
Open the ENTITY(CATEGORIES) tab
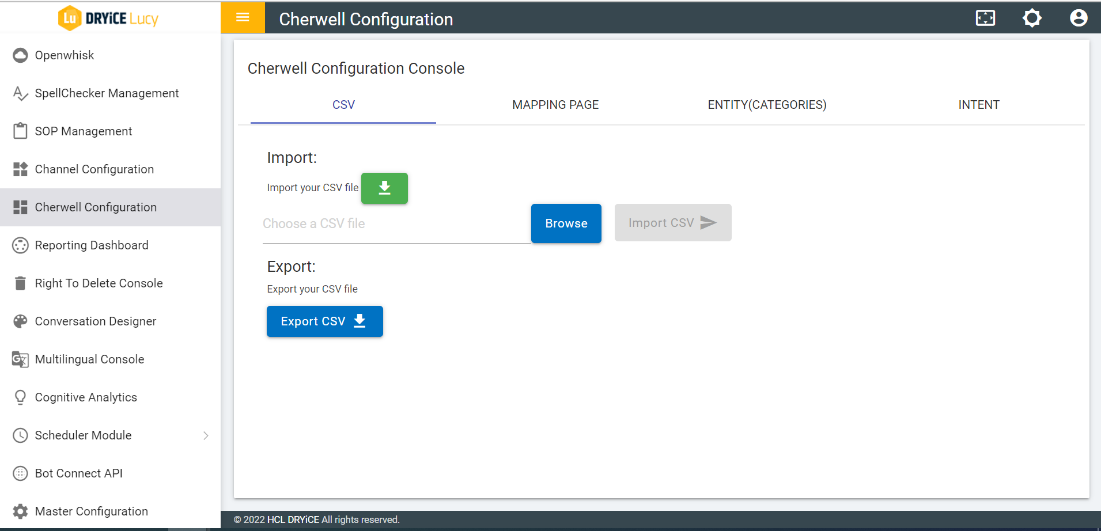pyautogui.click(x=767, y=105)
